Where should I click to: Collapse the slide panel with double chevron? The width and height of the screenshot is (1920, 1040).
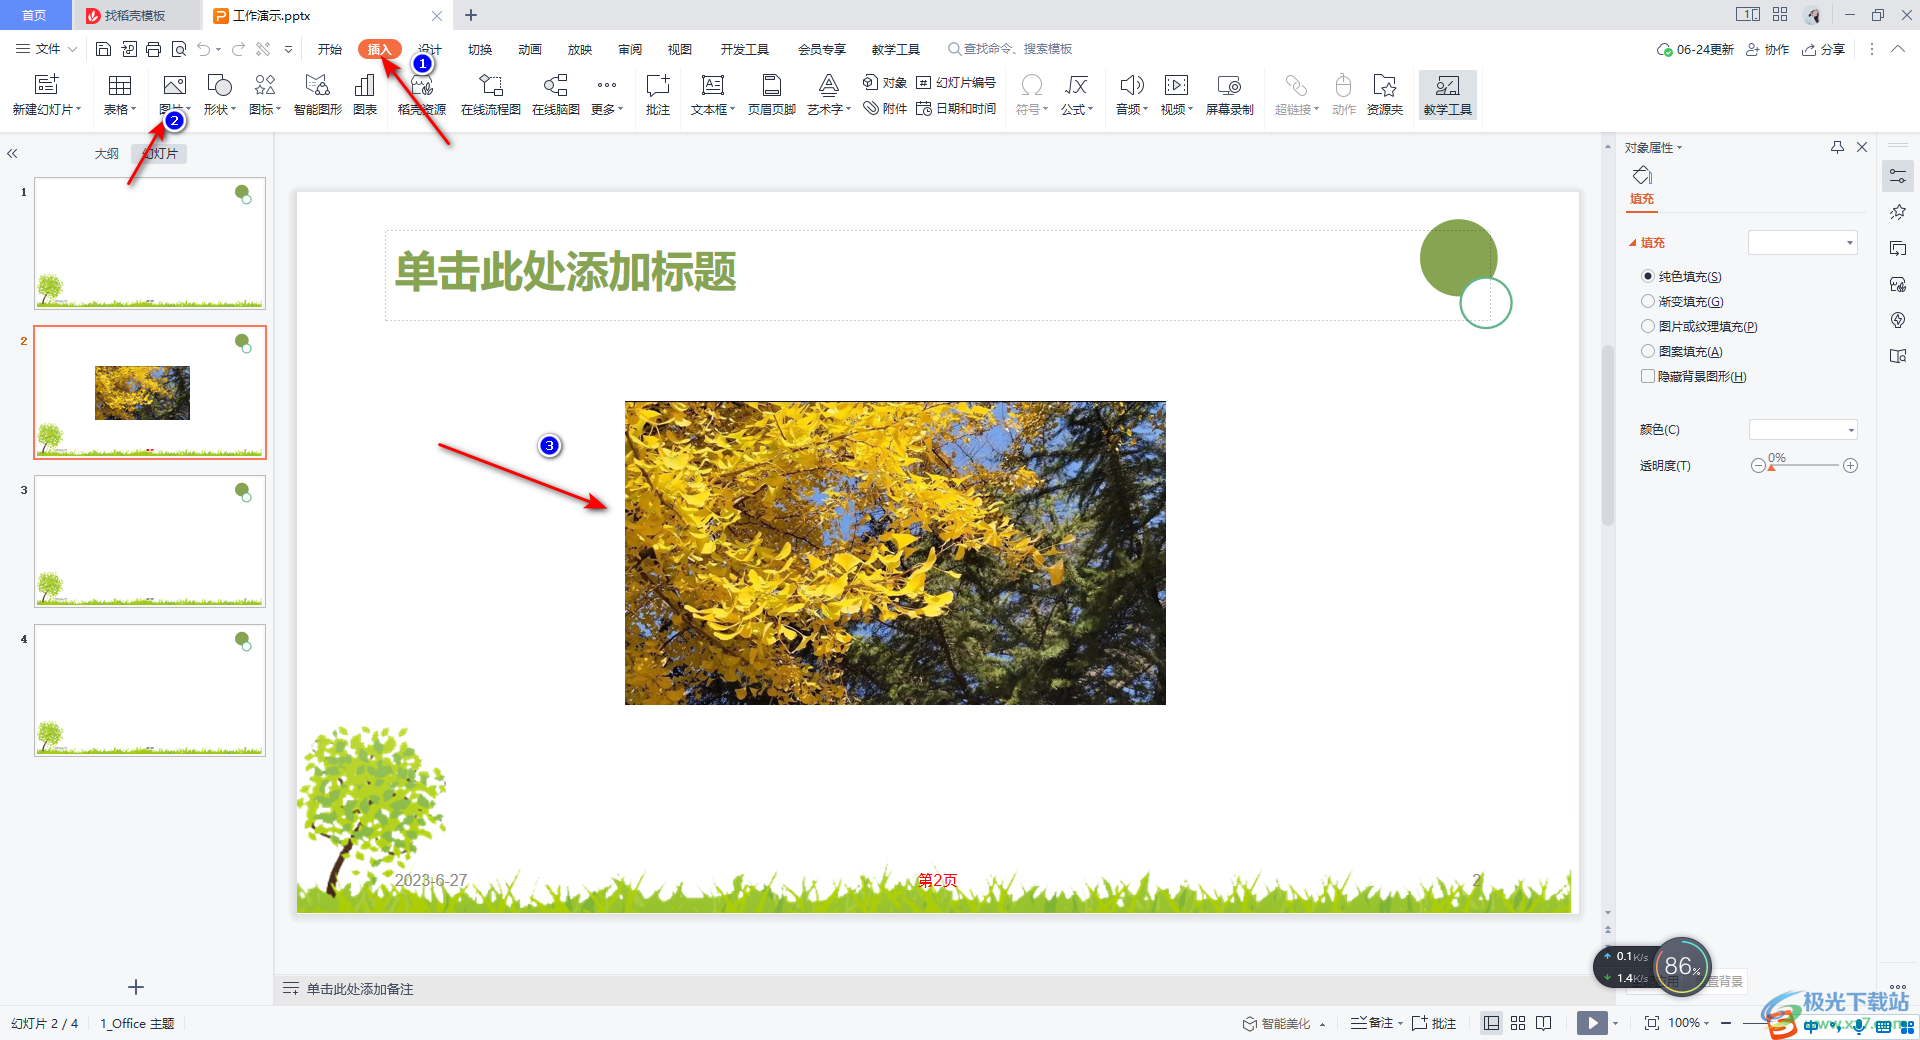pyautogui.click(x=13, y=154)
